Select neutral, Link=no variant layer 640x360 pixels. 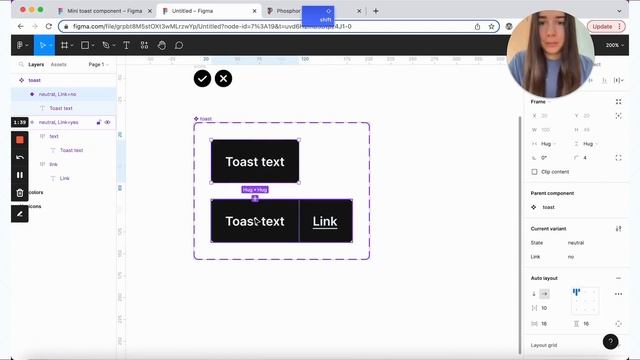[63, 94]
